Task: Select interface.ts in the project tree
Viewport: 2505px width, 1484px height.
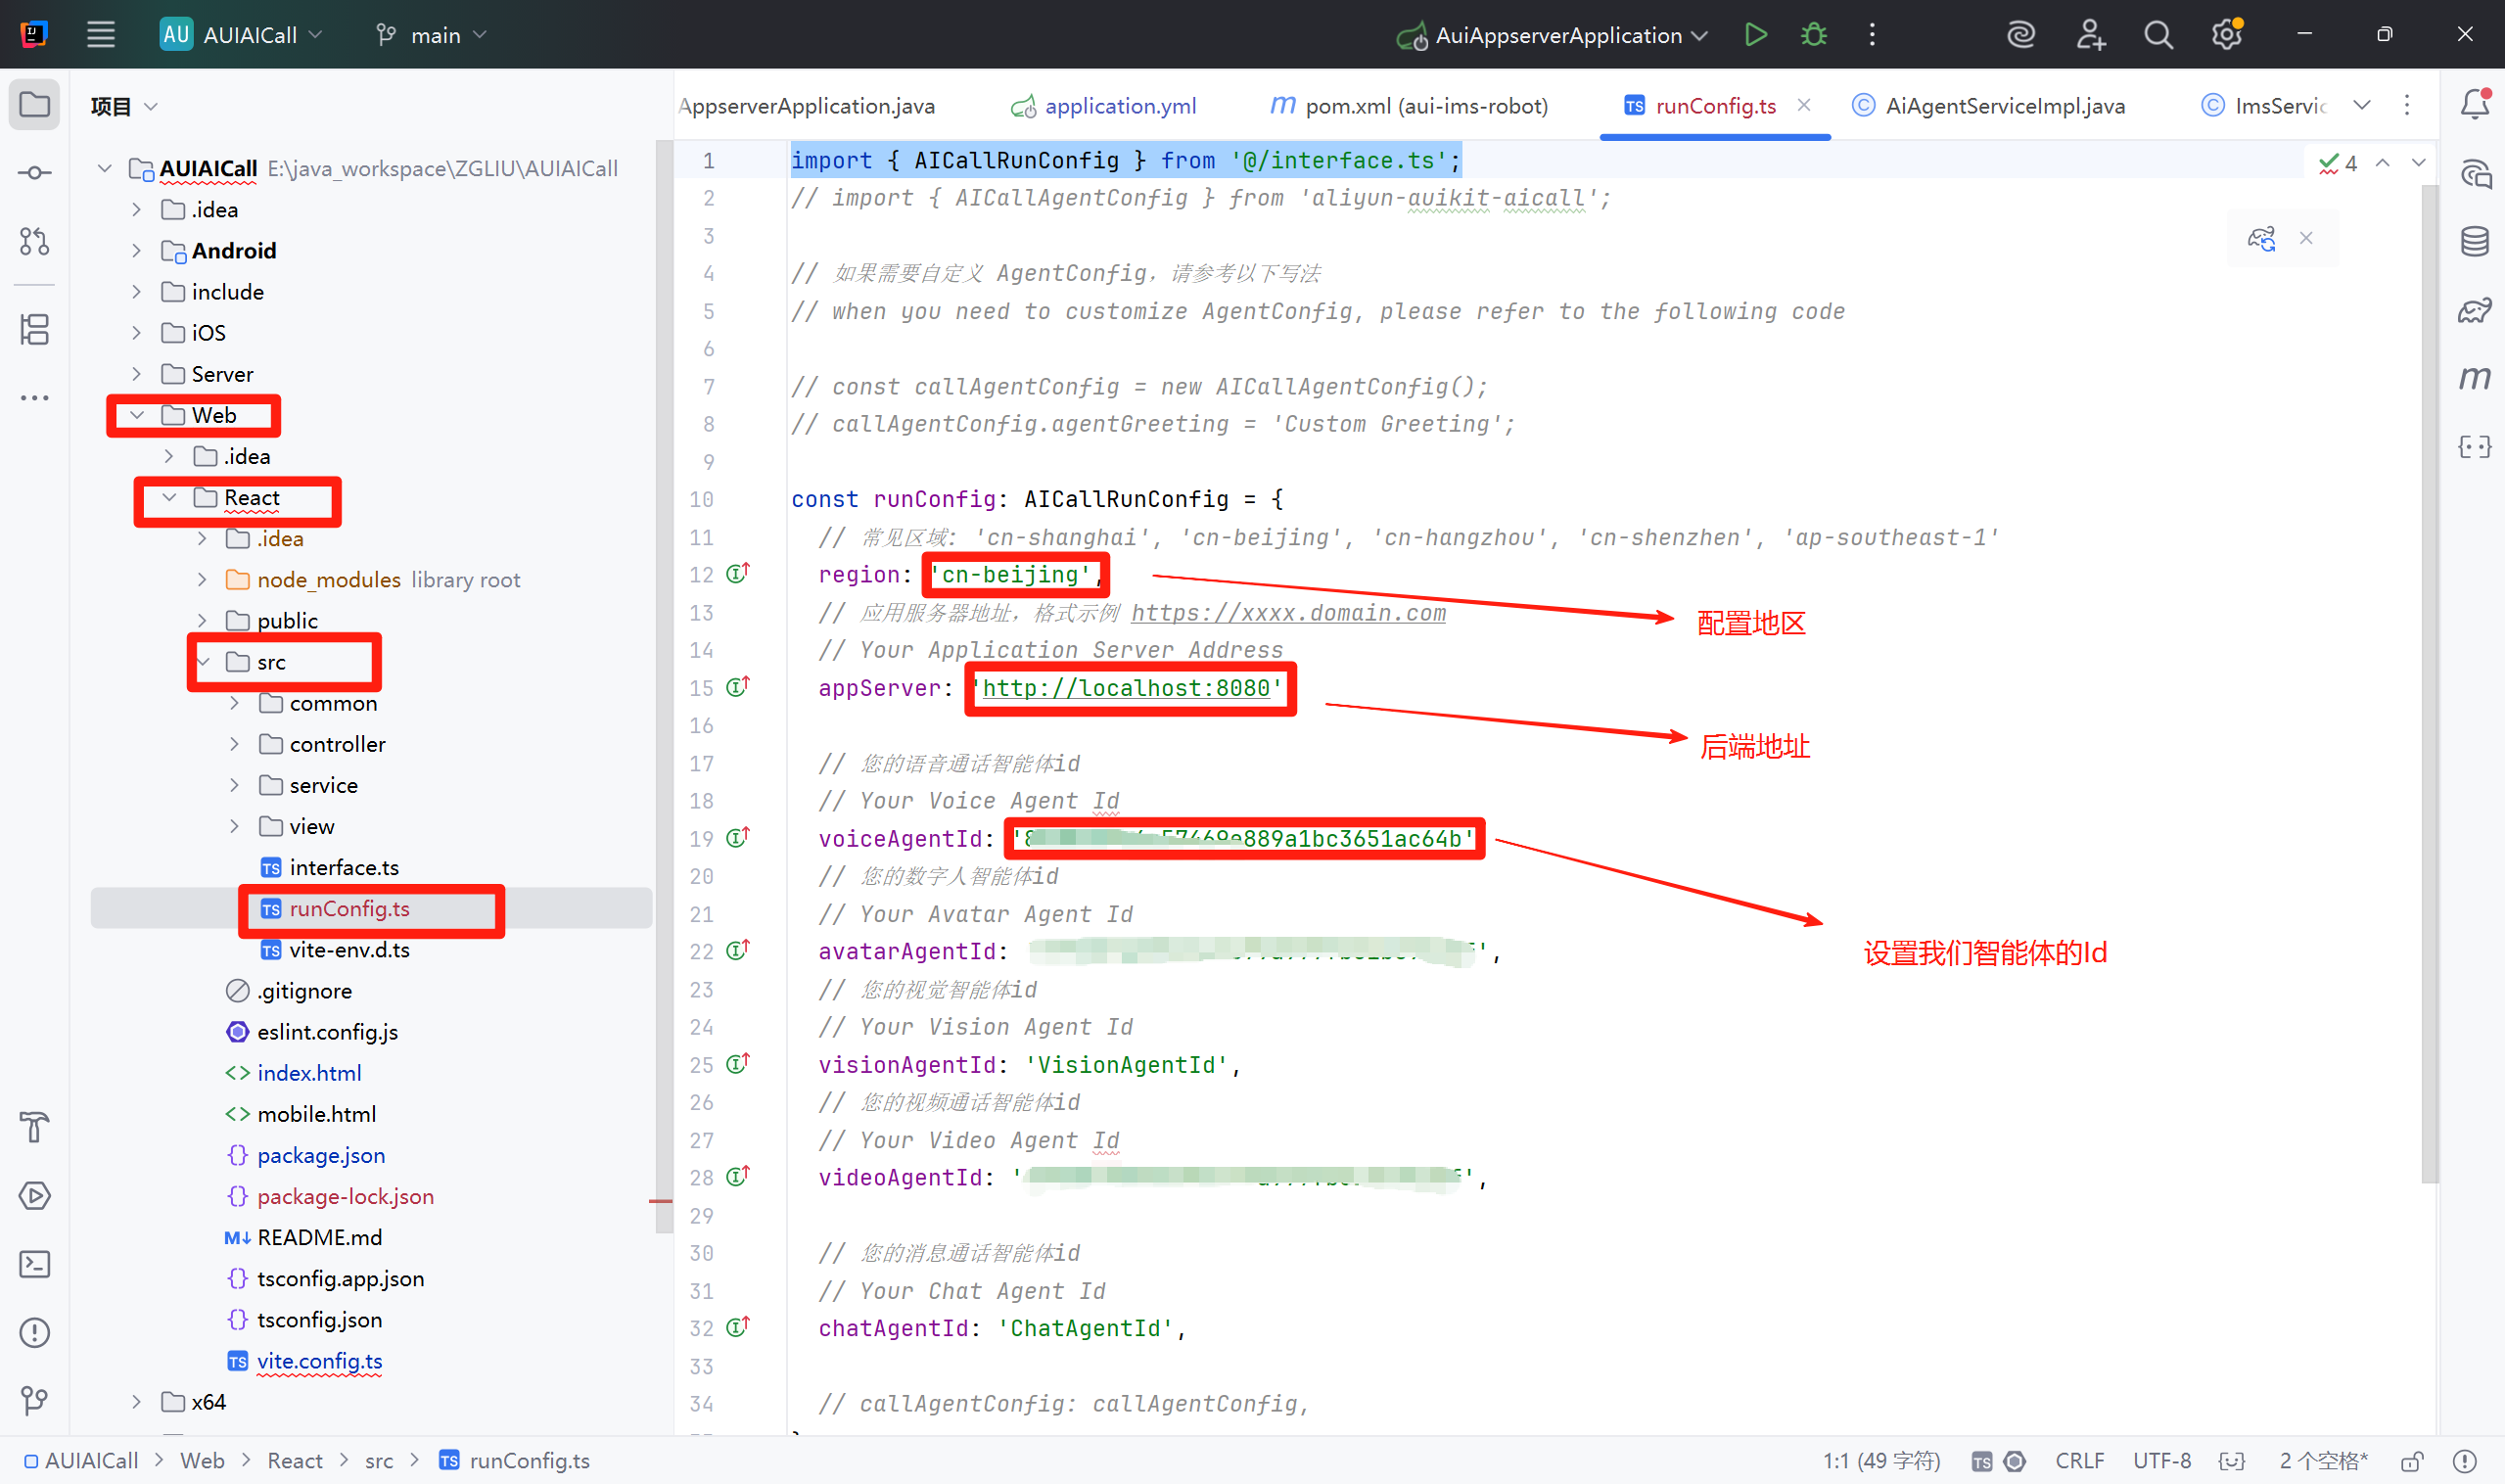Action: (x=343, y=867)
